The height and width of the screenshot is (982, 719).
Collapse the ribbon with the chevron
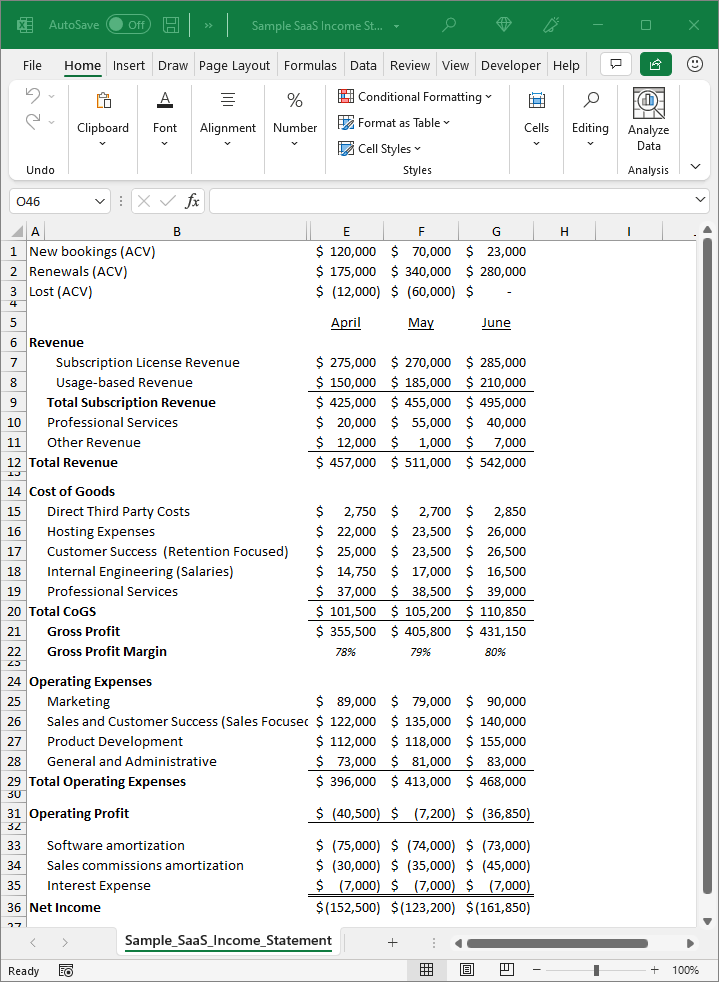point(695,167)
